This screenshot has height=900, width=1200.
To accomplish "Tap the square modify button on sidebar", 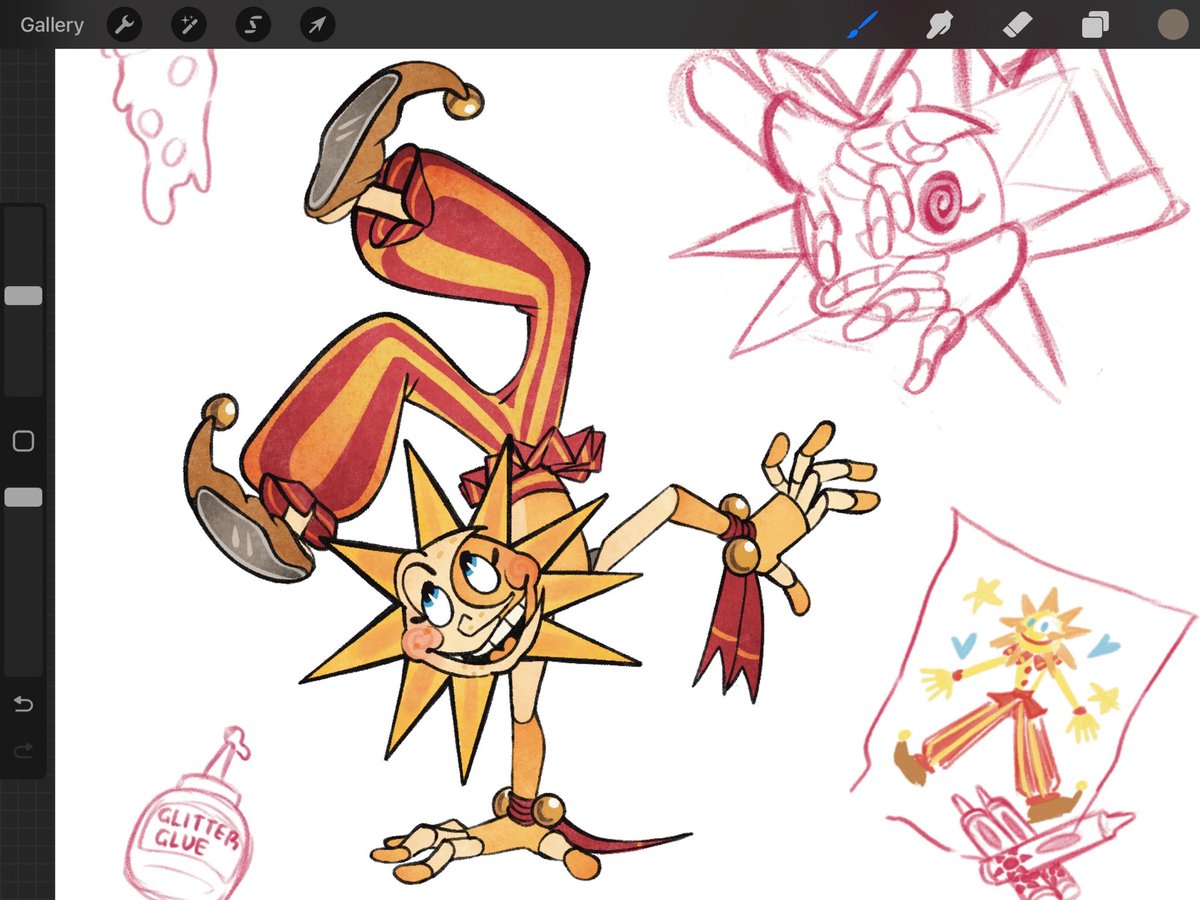I will point(23,441).
